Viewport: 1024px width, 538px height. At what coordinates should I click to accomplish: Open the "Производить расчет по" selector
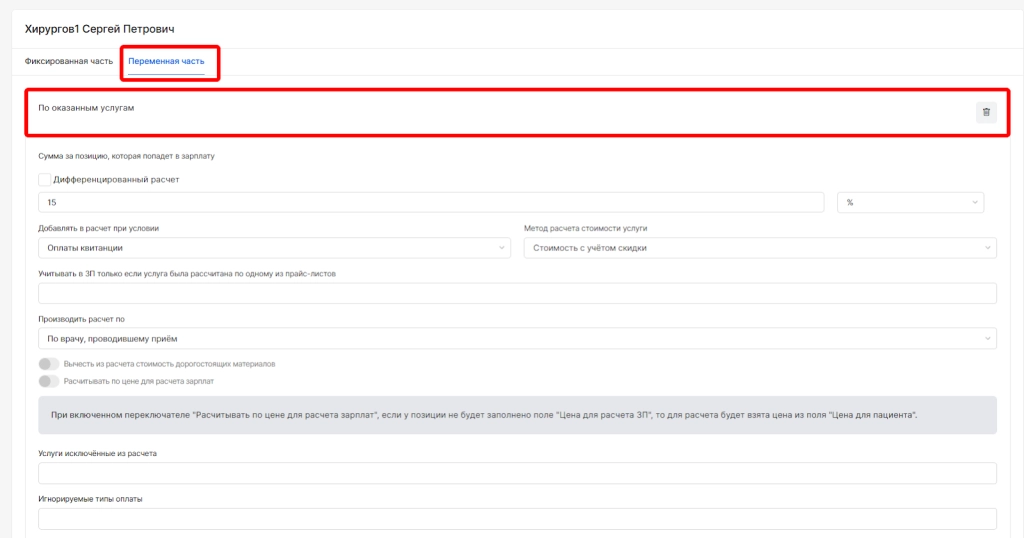(x=516, y=339)
